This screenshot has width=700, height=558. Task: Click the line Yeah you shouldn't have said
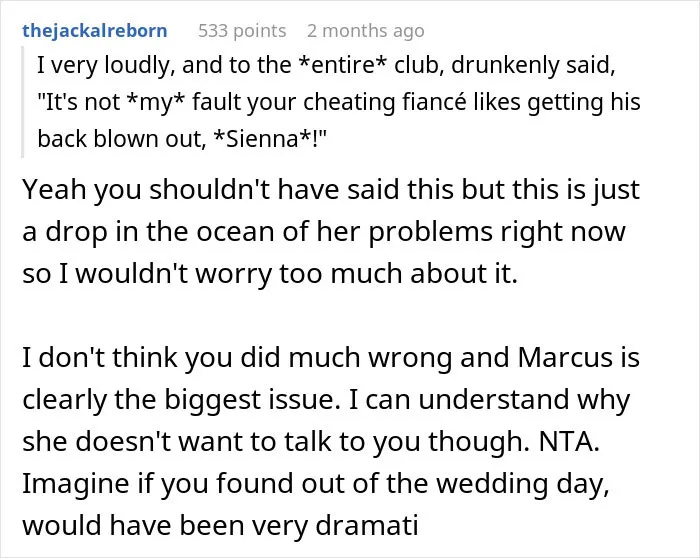point(331,190)
